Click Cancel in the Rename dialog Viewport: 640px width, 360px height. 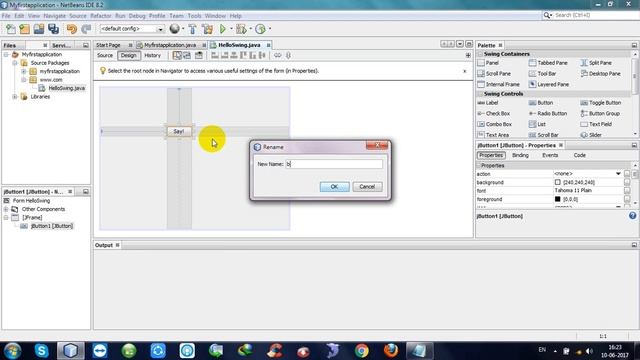(367, 187)
